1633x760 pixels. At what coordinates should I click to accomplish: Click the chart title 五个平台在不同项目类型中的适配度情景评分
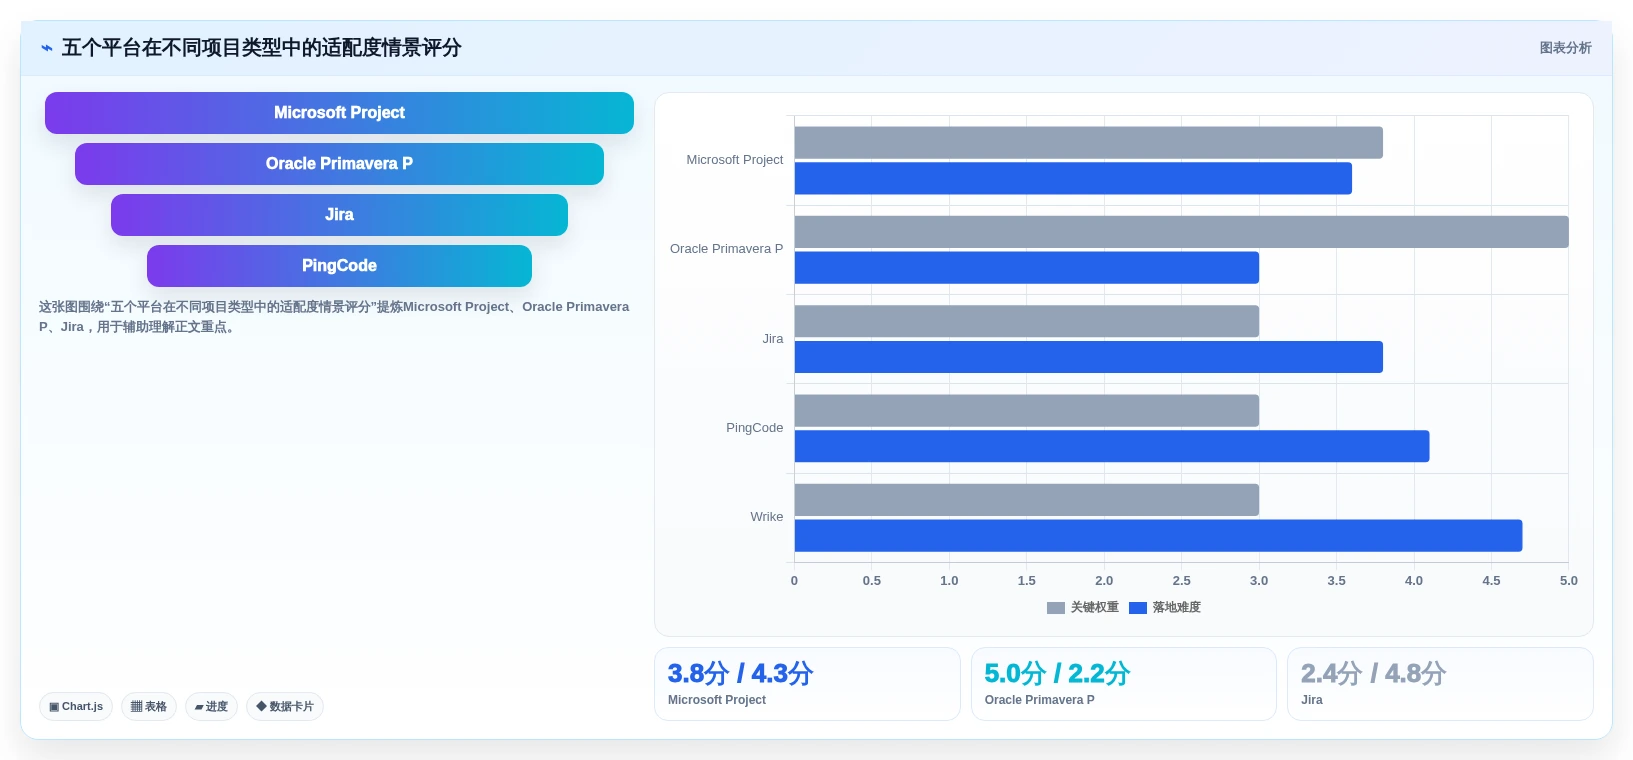(x=262, y=48)
